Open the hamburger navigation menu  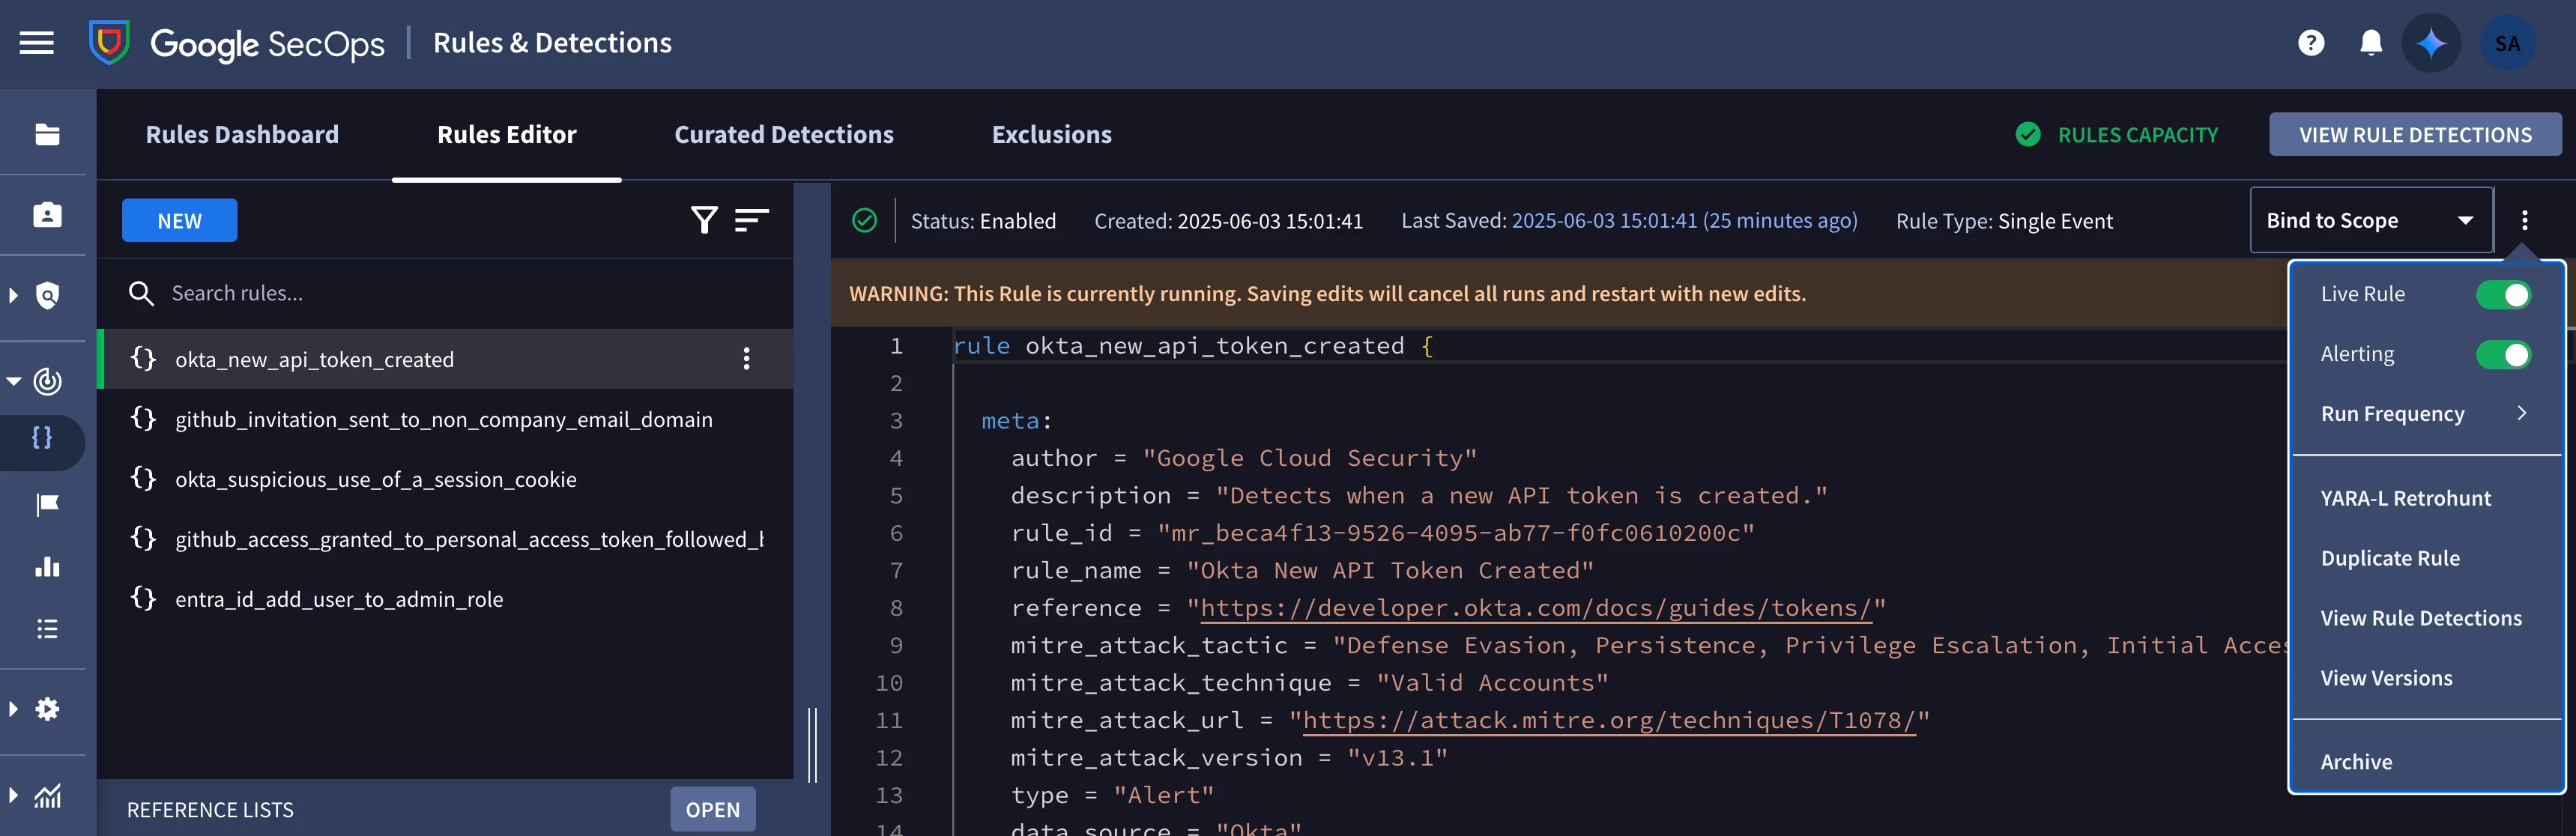click(37, 43)
